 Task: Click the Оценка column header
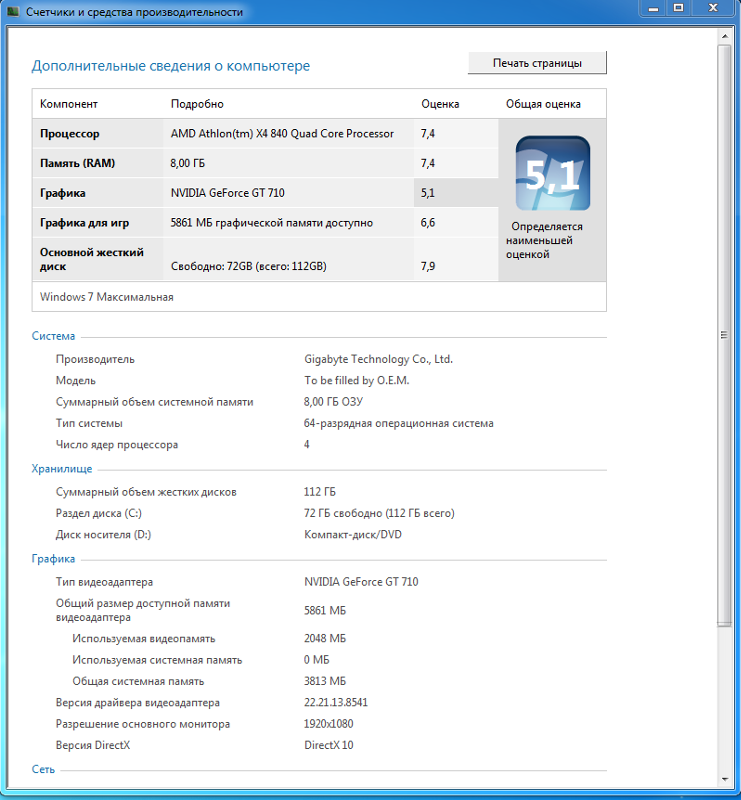point(440,104)
